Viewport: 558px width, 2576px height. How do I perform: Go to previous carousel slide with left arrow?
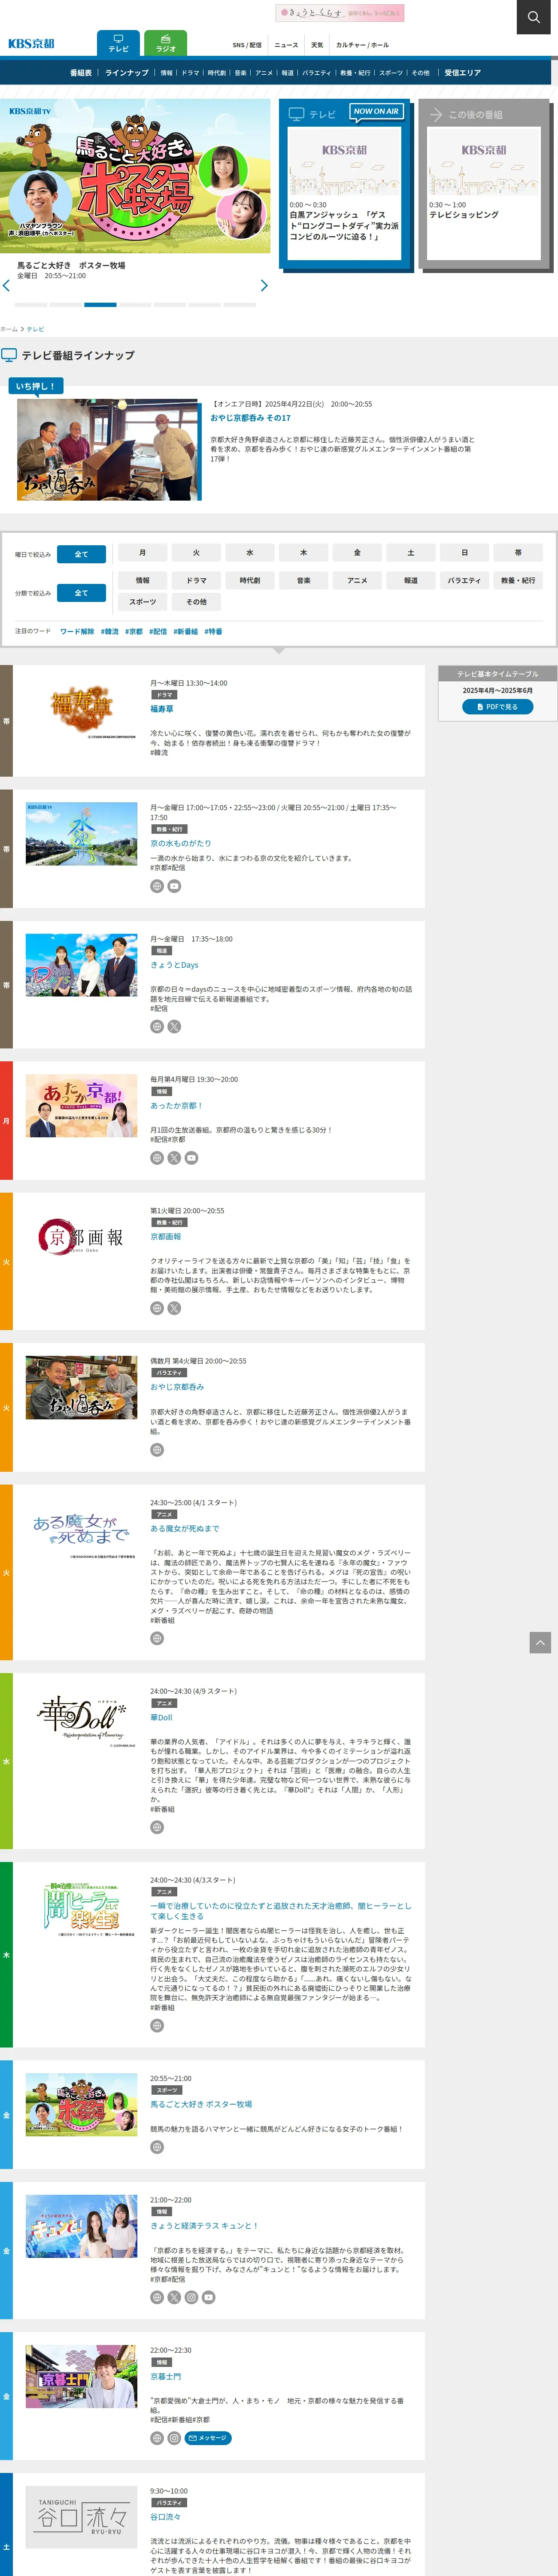pyautogui.click(x=7, y=285)
